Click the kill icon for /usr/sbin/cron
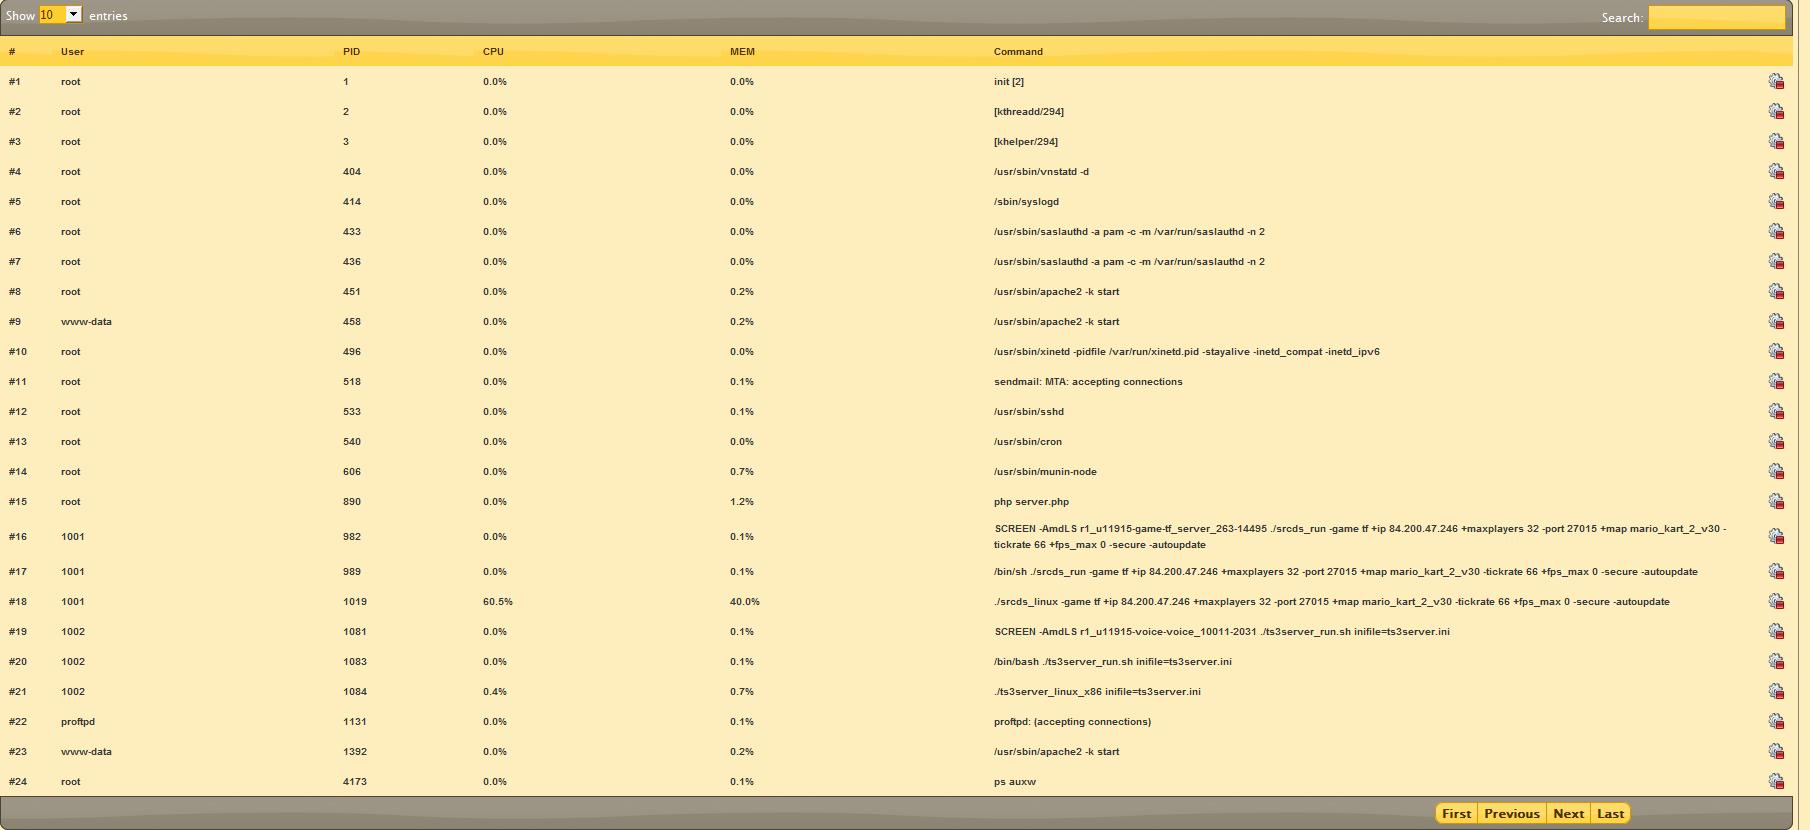The image size is (1810, 830). (1776, 442)
